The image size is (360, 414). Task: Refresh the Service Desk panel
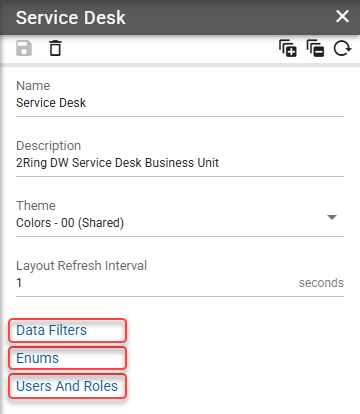[342, 49]
